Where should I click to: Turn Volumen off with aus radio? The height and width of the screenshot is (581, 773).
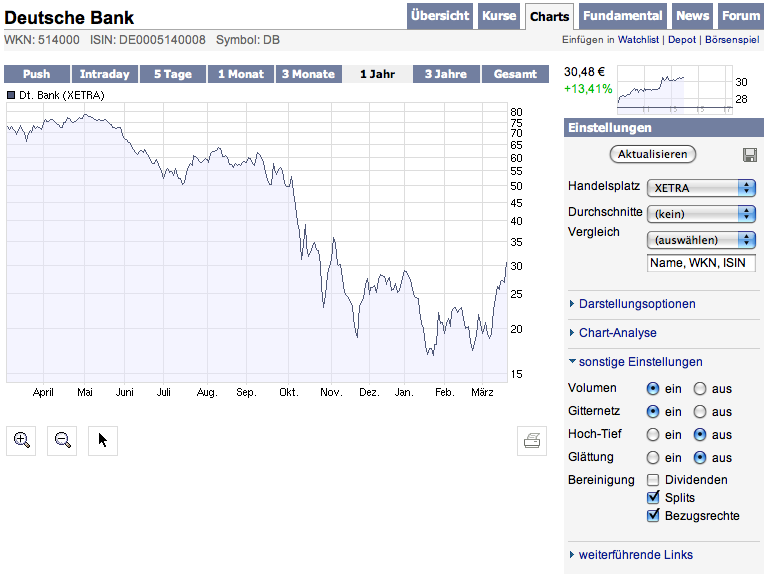pyautogui.click(x=700, y=389)
